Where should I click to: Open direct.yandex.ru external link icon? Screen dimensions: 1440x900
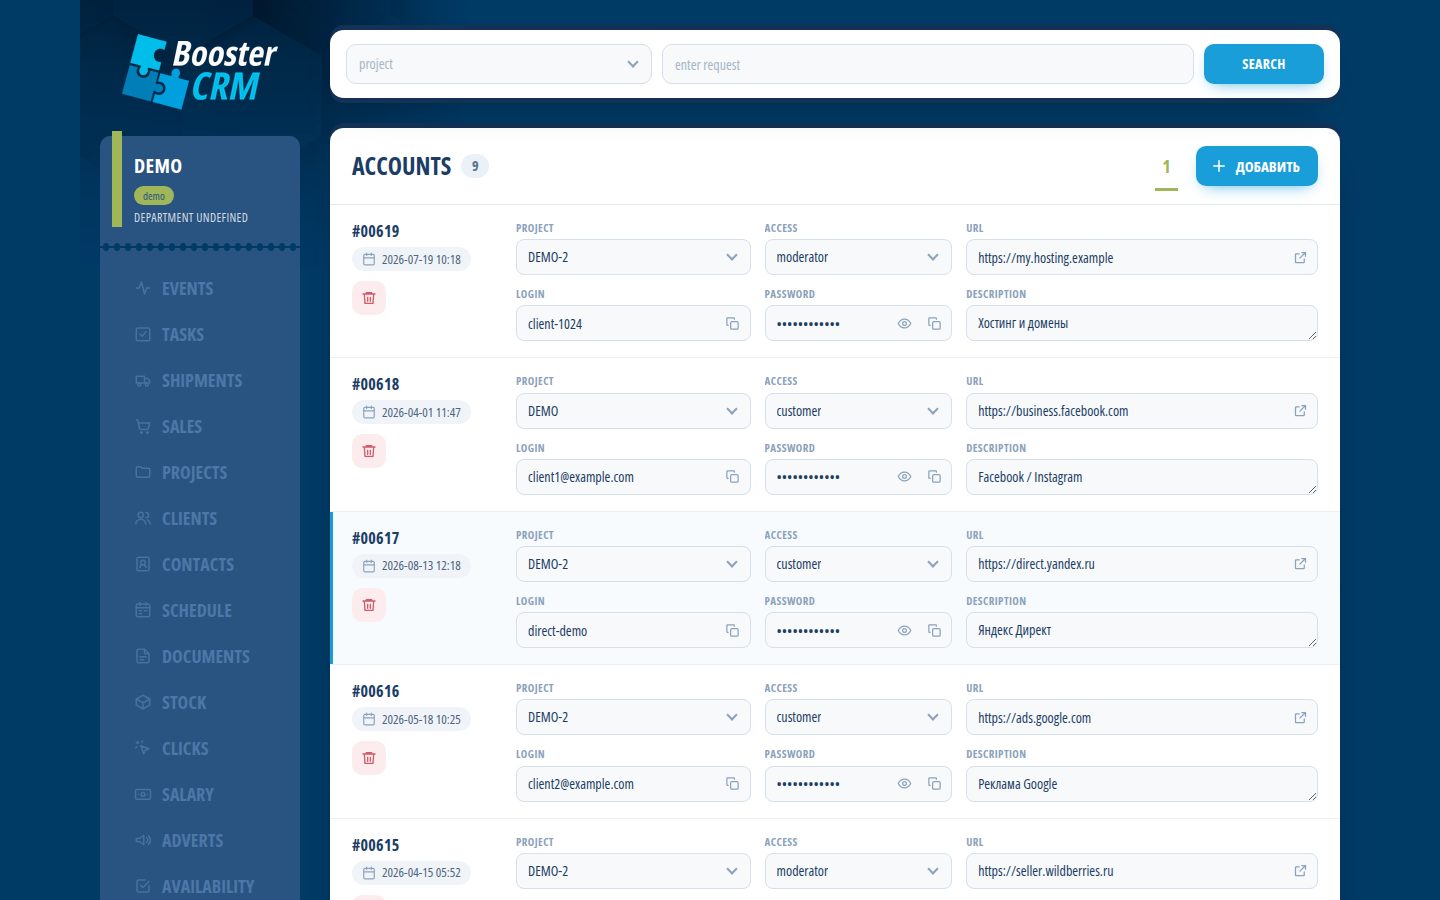[x=1300, y=564]
